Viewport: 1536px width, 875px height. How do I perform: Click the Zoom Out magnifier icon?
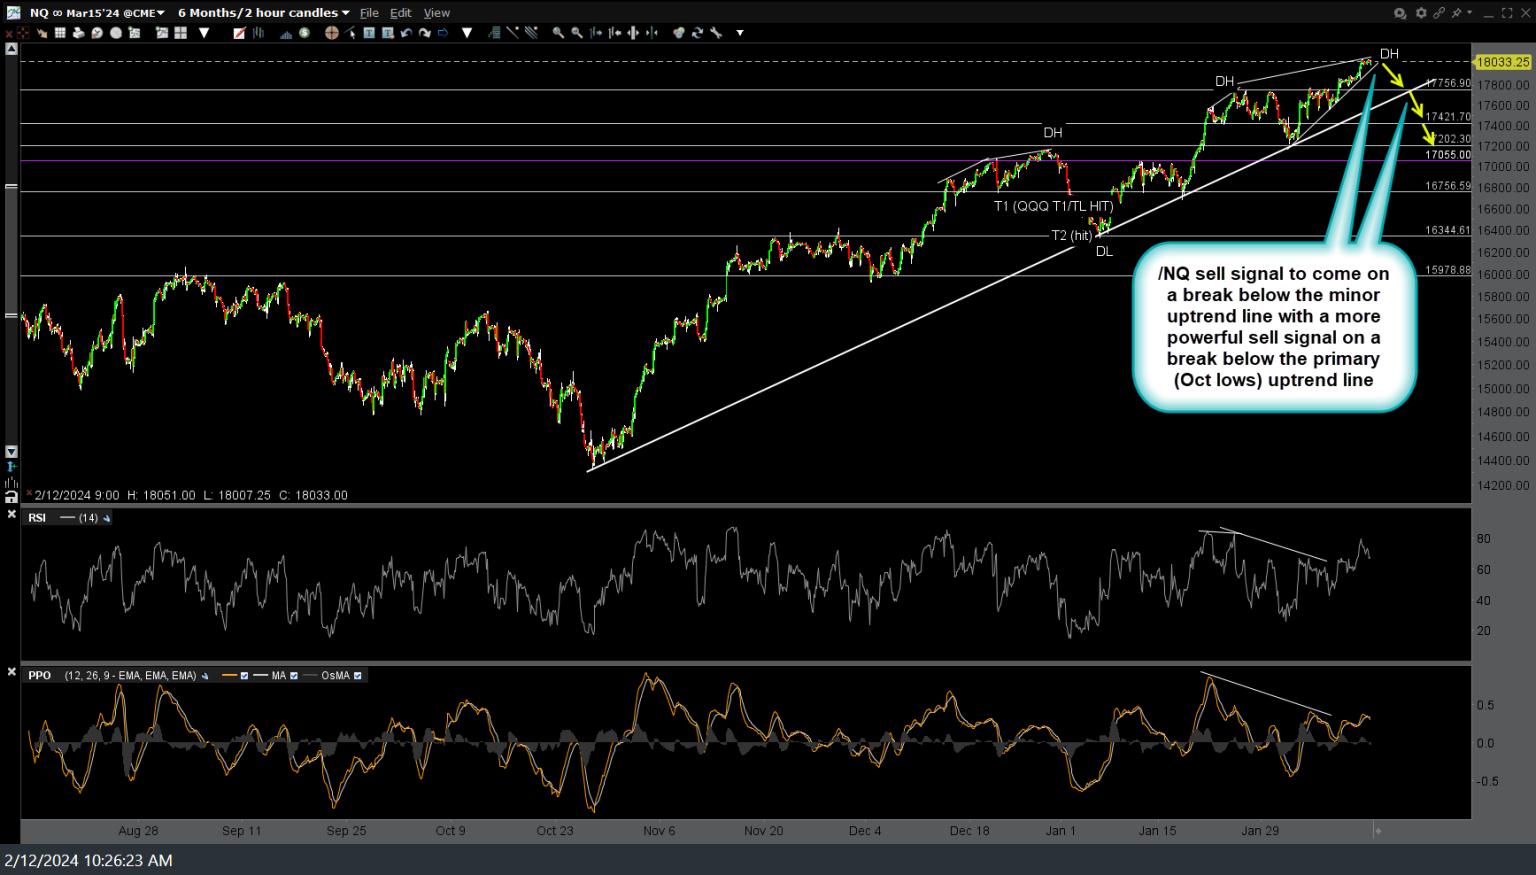coord(575,33)
